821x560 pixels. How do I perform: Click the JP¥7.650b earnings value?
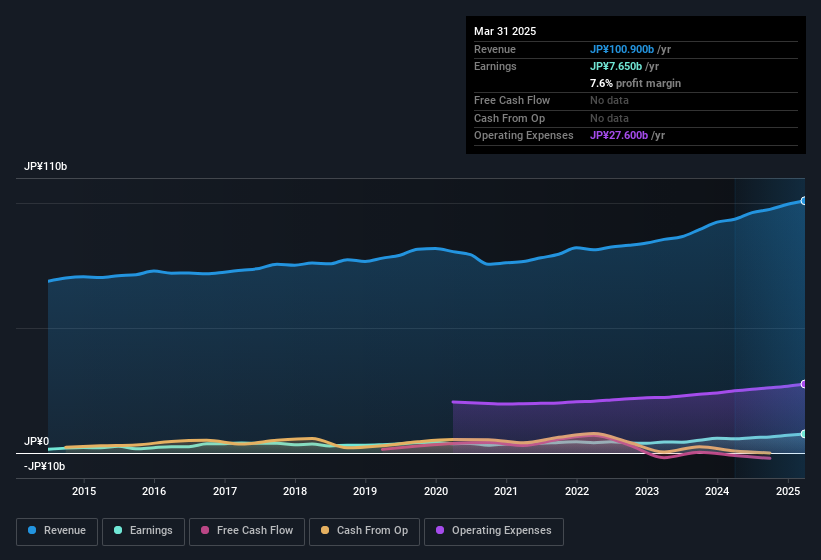click(x=616, y=66)
